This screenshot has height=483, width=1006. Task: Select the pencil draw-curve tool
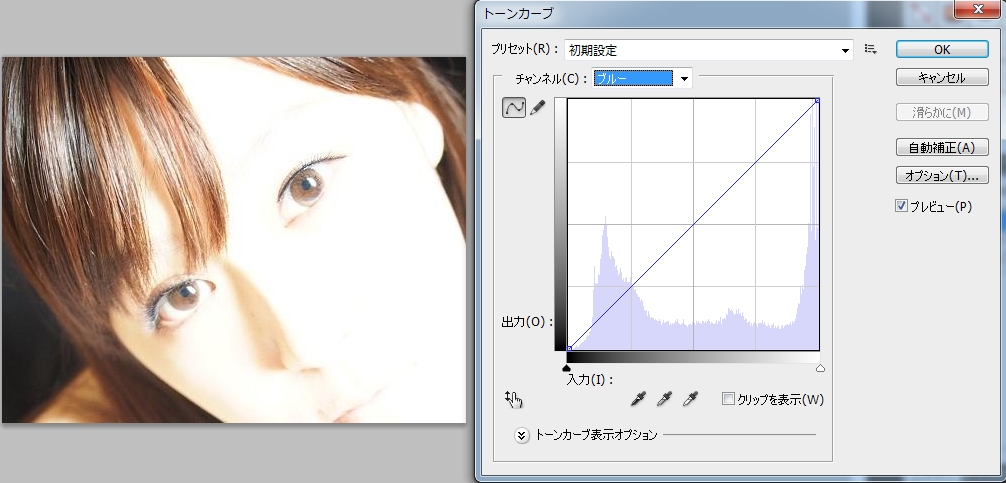coord(538,107)
